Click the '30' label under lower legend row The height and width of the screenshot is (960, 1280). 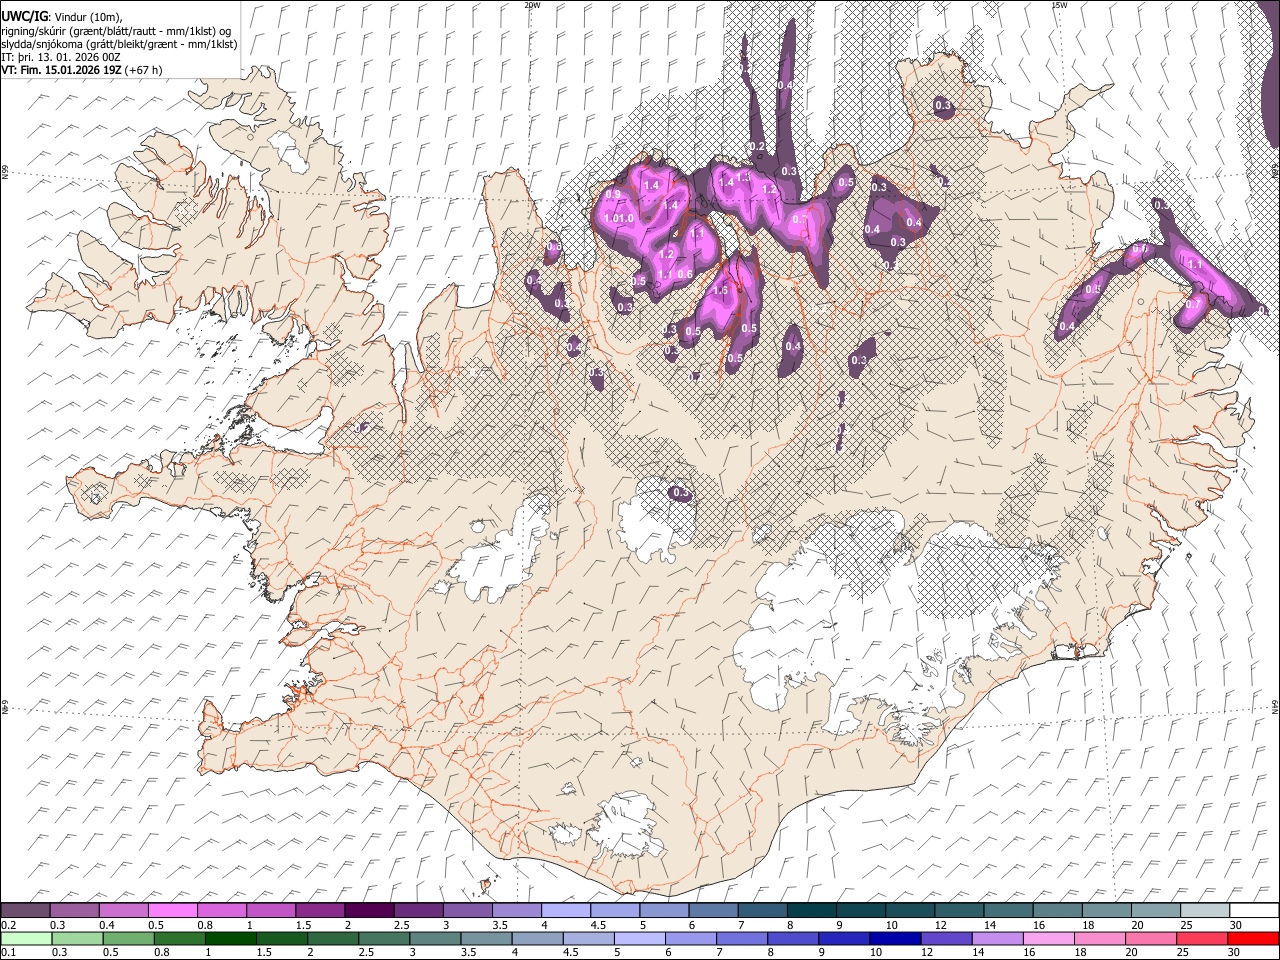click(x=1234, y=952)
